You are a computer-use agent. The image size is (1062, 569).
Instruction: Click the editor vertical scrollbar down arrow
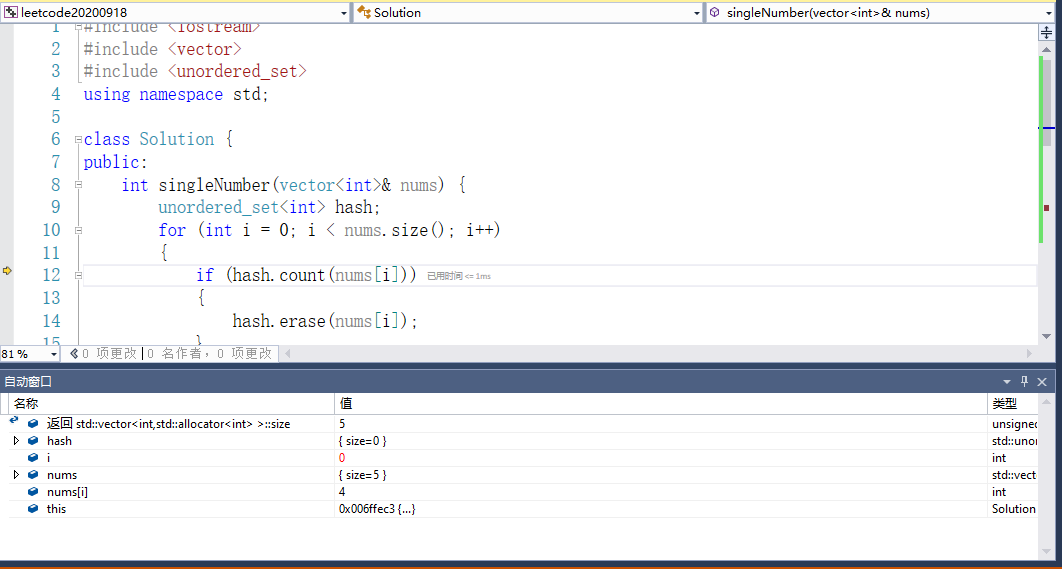1046,337
